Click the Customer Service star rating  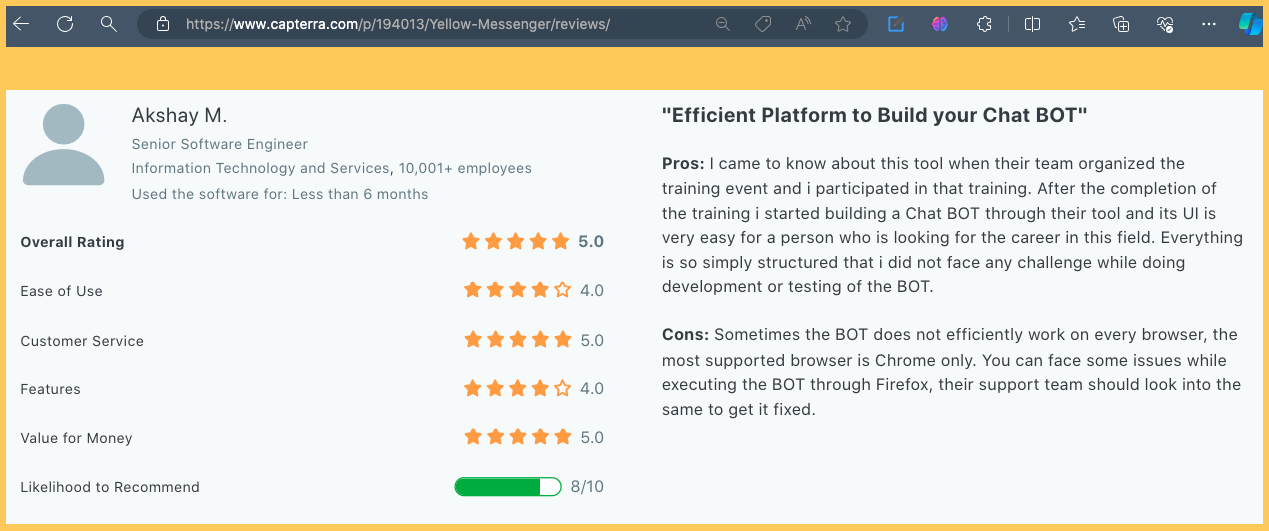click(517, 340)
